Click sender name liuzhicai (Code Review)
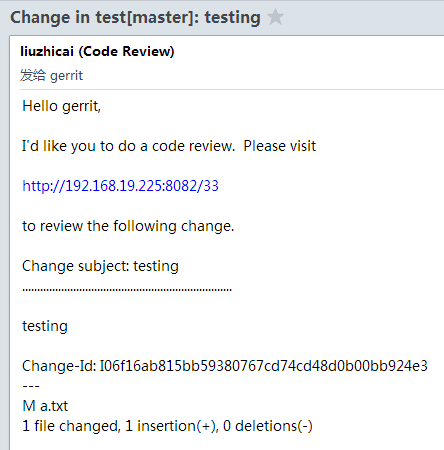This screenshot has height=450, width=444. point(97,51)
